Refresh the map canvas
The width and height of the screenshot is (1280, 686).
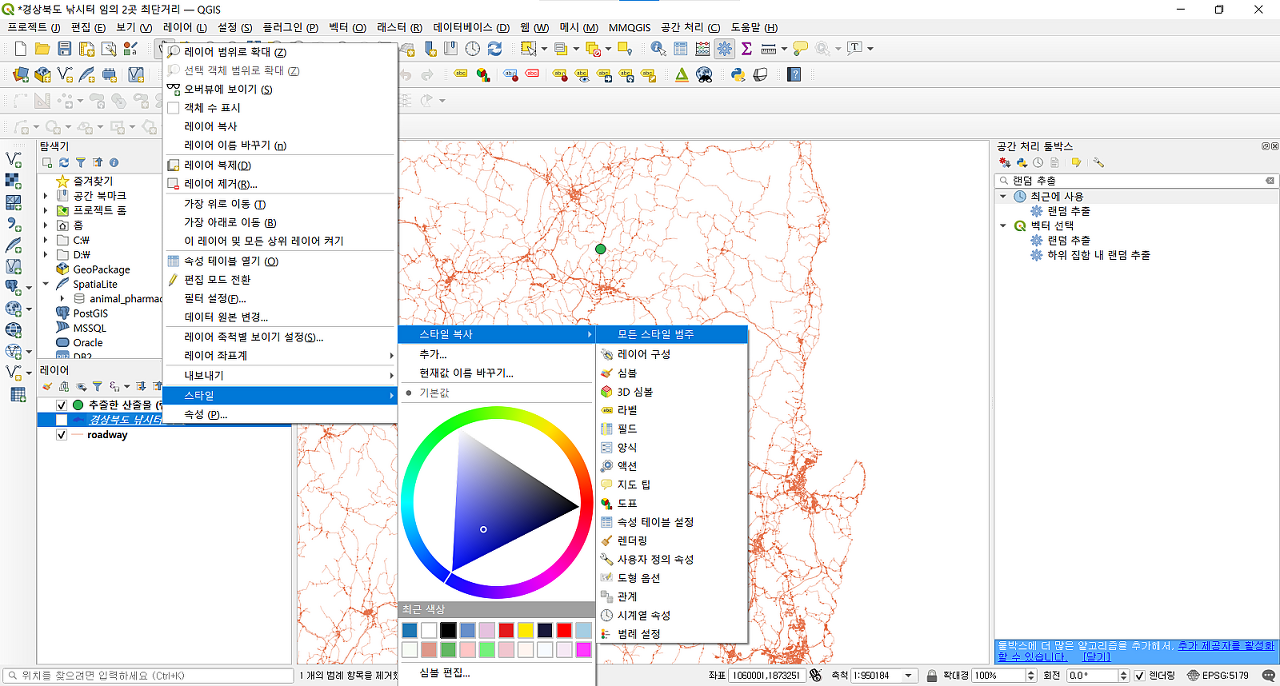click(494, 48)
